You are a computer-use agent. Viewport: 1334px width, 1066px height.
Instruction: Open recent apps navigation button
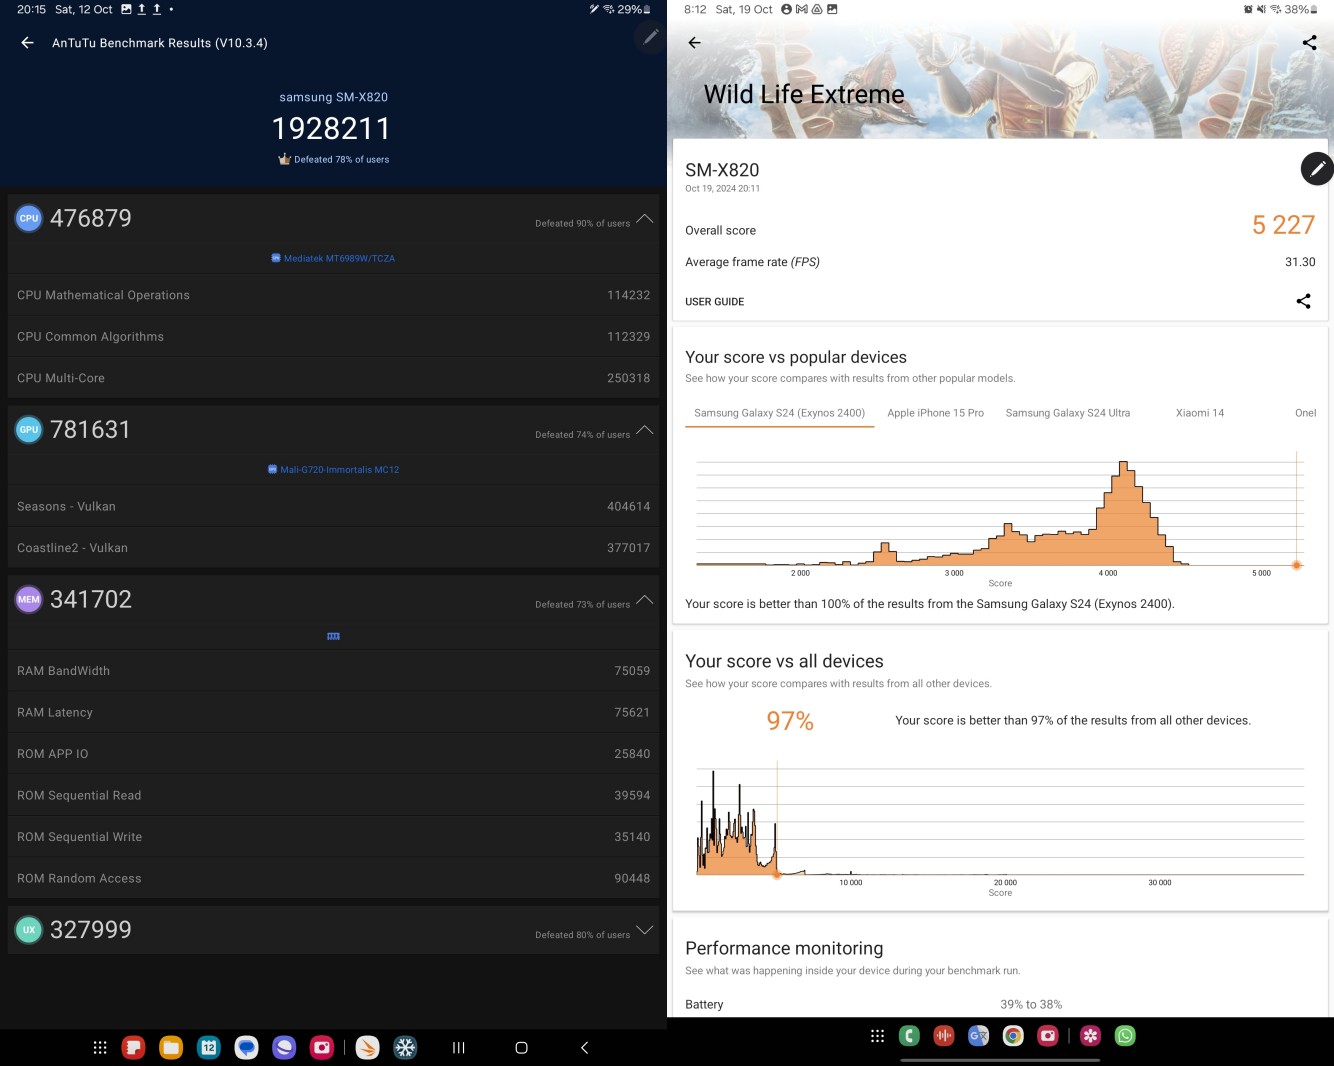459,1047
